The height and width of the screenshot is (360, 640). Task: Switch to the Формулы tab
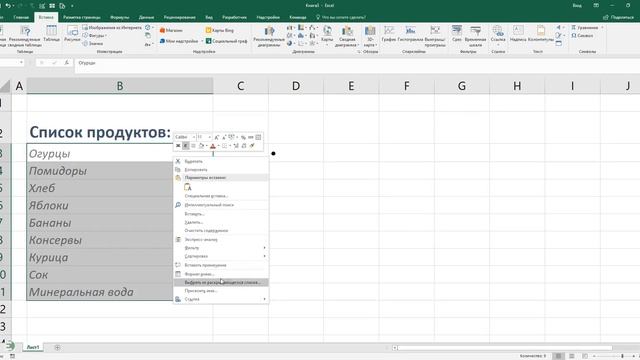(120, 18)
